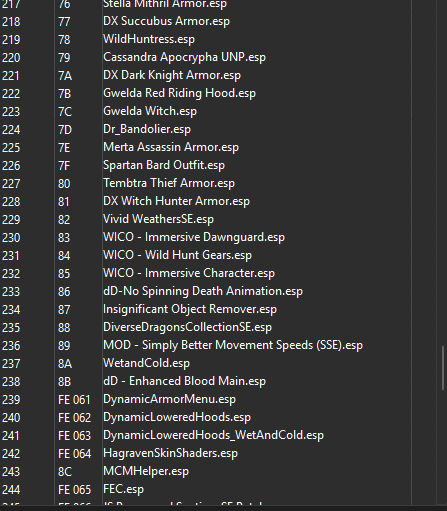Viewport: 447px width, 511px height.
Task: Click mod index FE 063 cell
Action: (74, 435)
